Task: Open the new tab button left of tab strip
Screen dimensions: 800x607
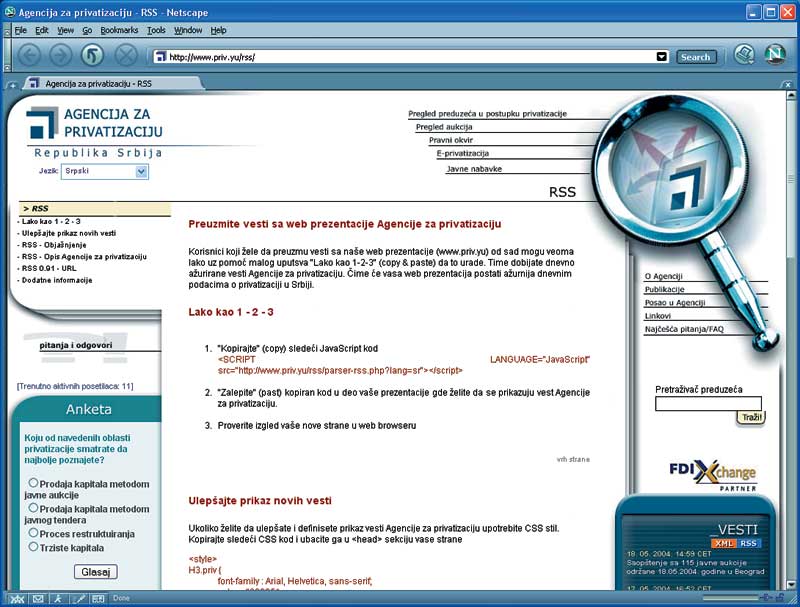Action: pos(12,85)
